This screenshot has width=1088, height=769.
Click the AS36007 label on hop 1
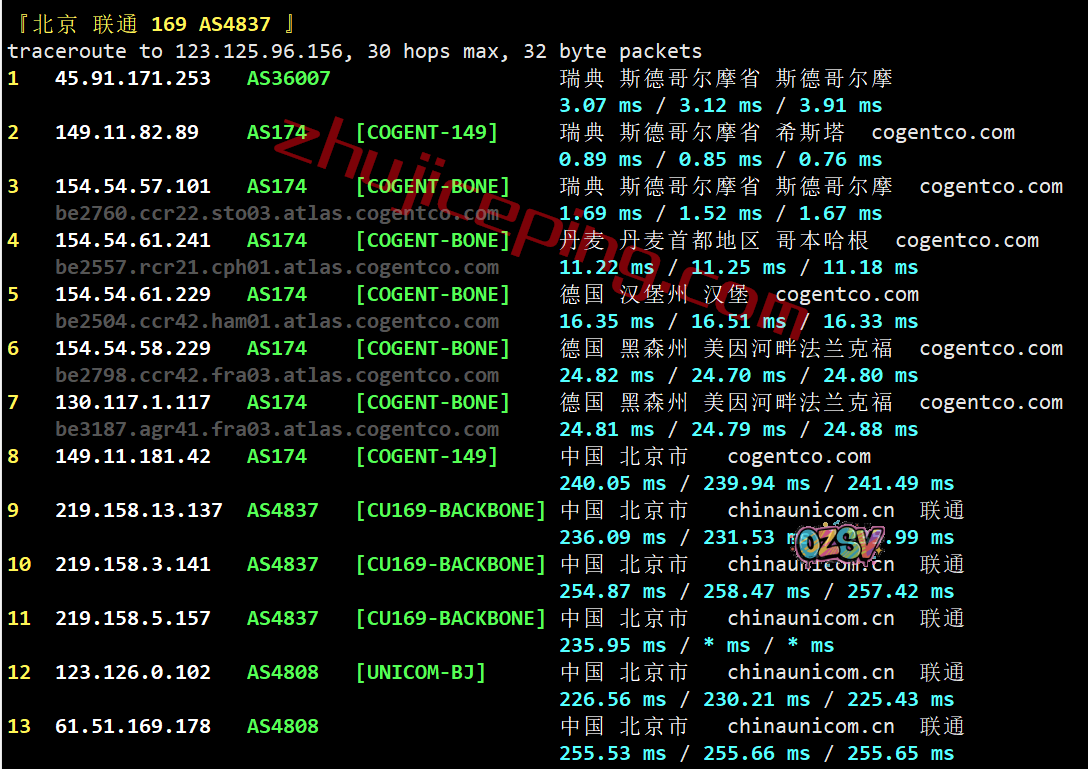click(x=288, y=78)
